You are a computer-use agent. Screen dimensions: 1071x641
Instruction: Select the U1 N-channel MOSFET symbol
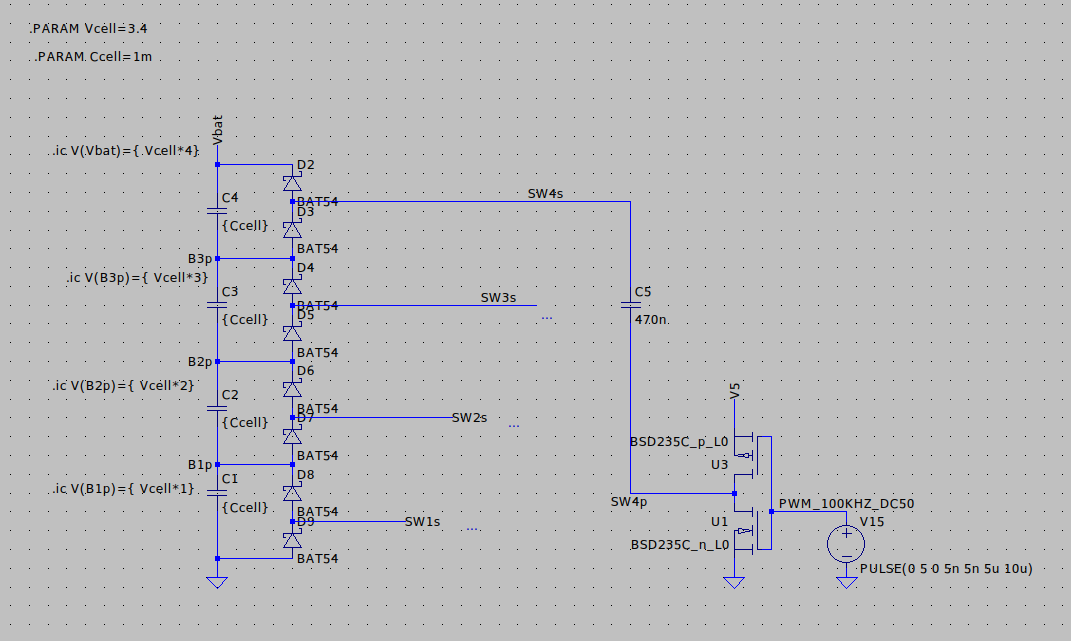point(753,530)
